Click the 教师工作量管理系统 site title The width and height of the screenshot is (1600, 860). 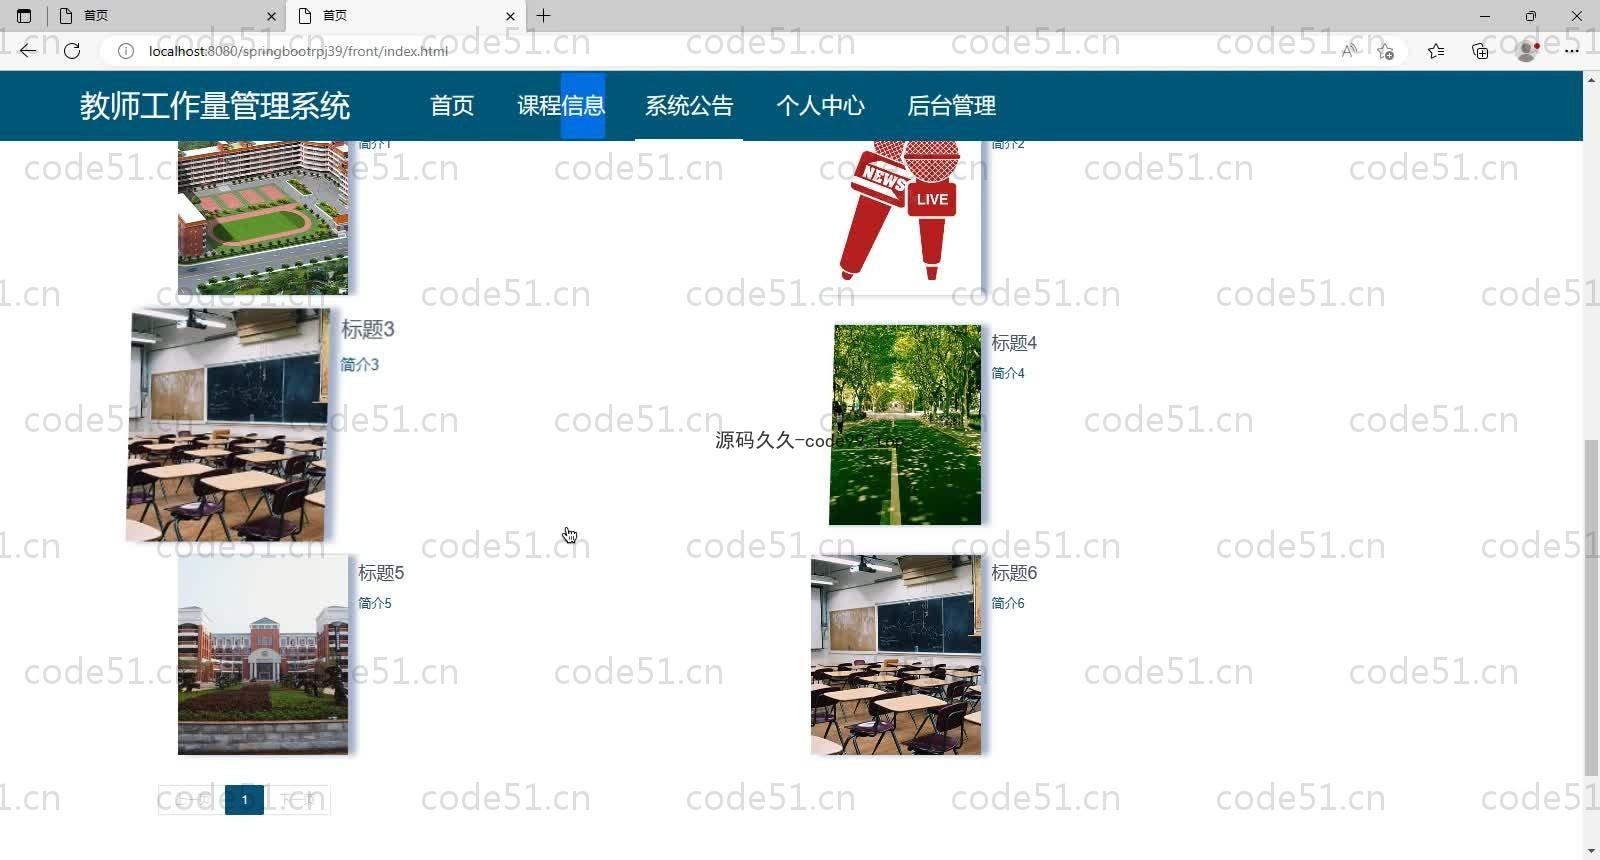pos(215,106)
